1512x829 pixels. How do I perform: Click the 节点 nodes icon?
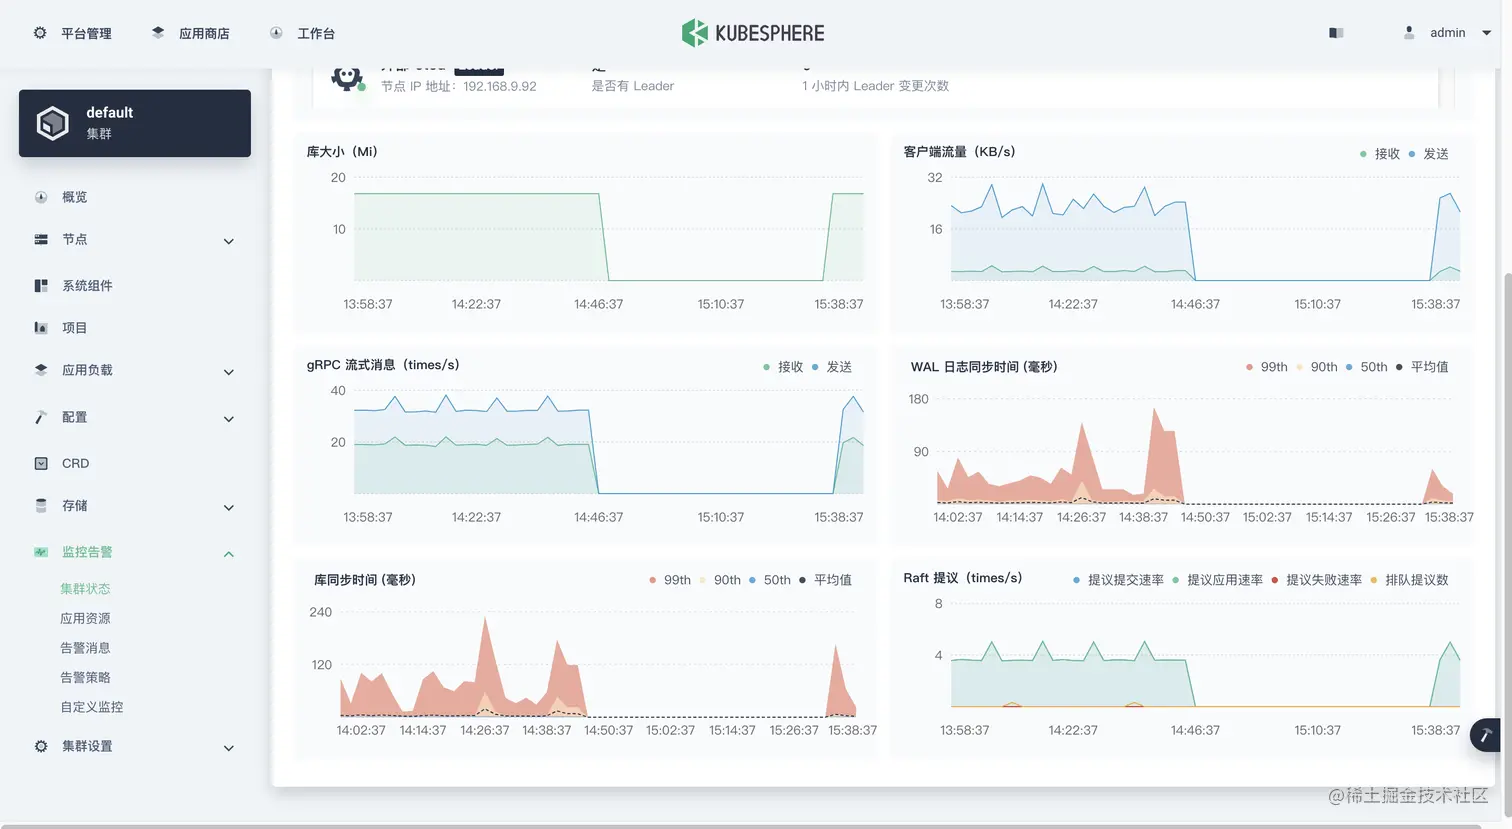coord(41,239)
